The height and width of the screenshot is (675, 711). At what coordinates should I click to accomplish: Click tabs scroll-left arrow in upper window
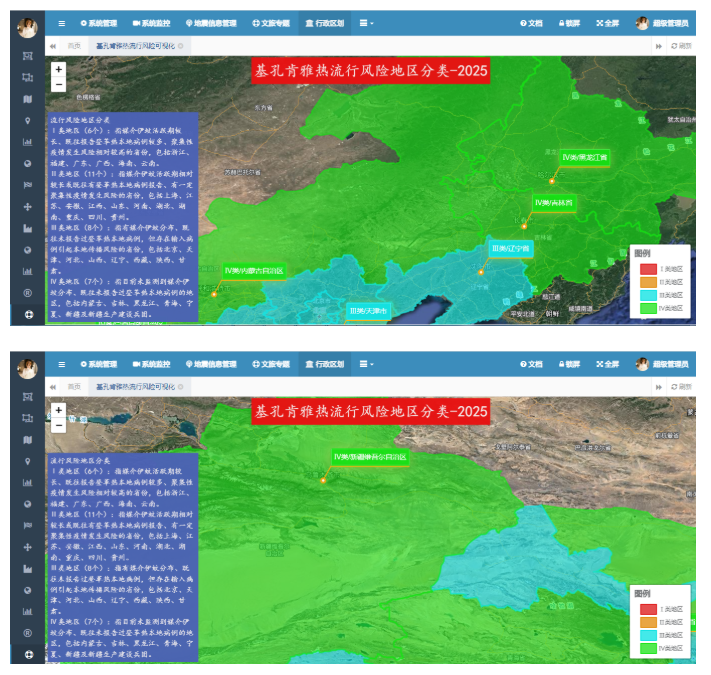[53, 46]
